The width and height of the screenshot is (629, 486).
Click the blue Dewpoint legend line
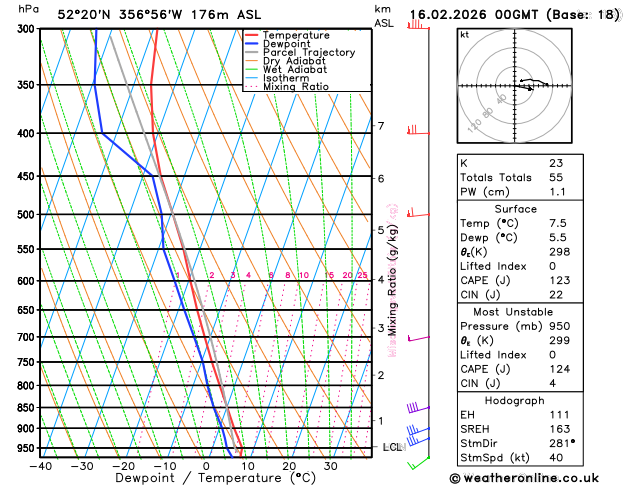click(x=251, y=44)
